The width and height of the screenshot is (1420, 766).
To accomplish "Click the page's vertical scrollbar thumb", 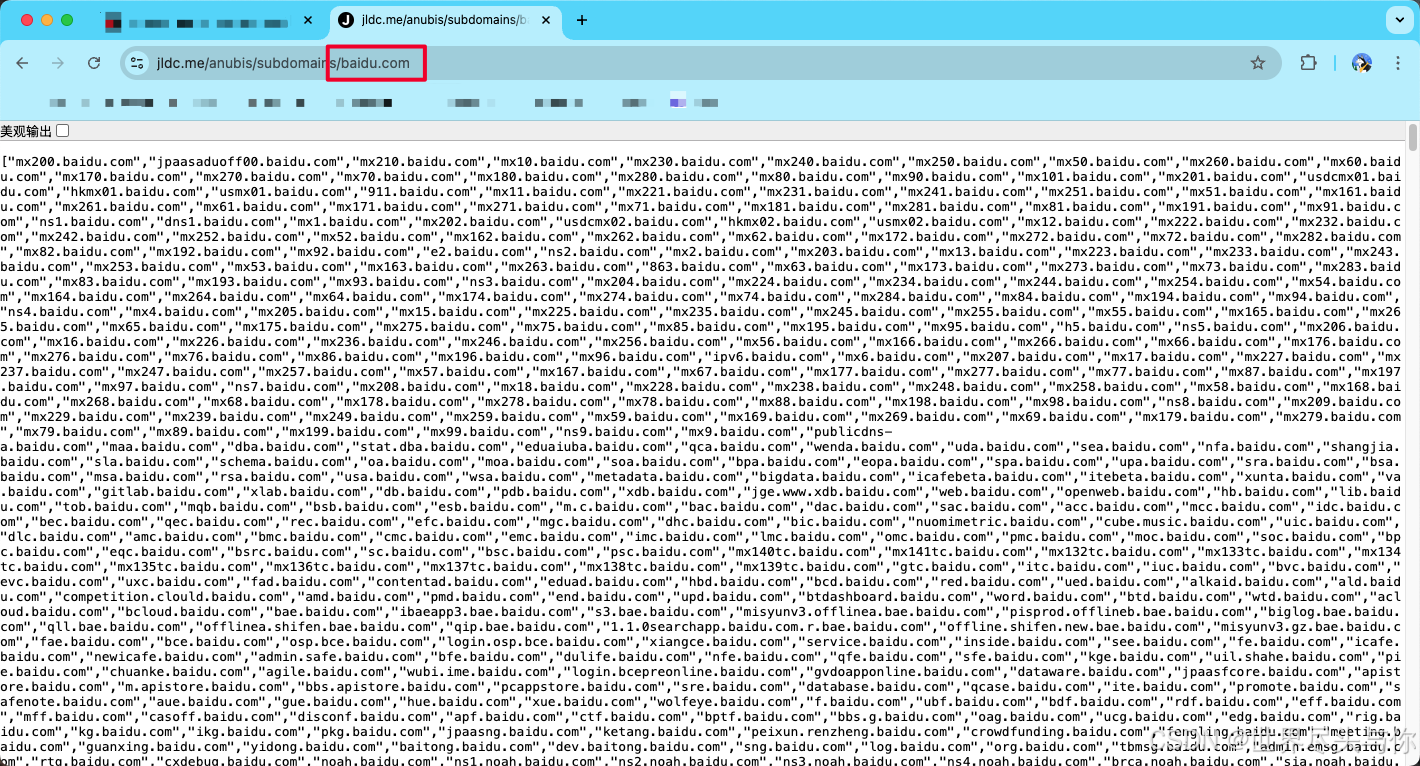I will tap(1413, 137).
